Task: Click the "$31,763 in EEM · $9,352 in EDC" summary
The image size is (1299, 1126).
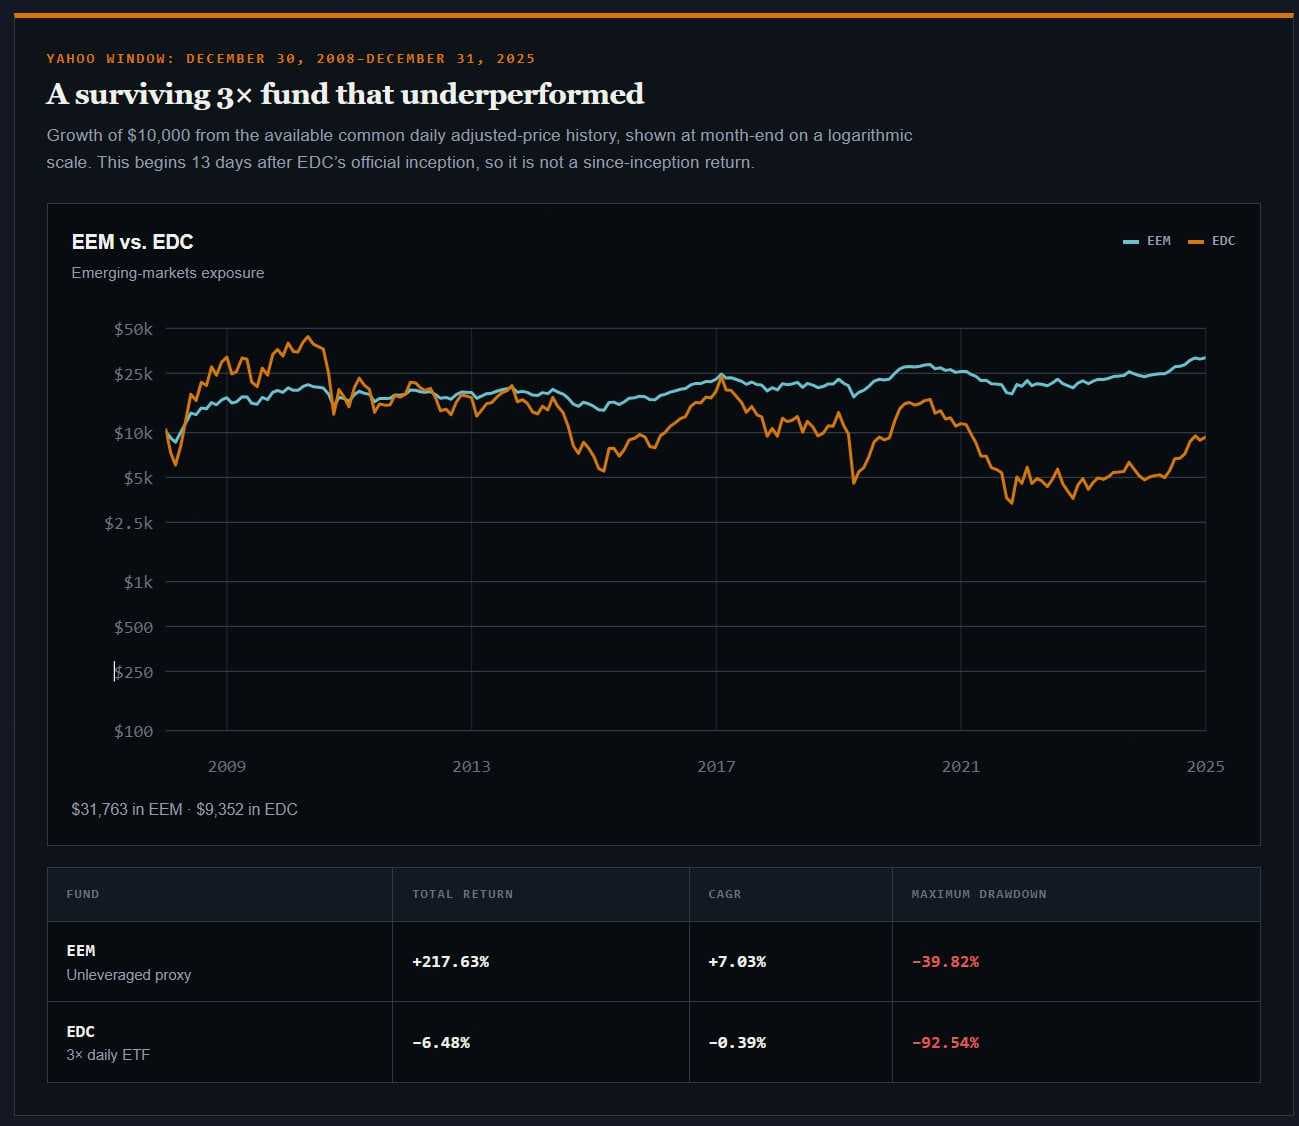Action: coord(185,809)
